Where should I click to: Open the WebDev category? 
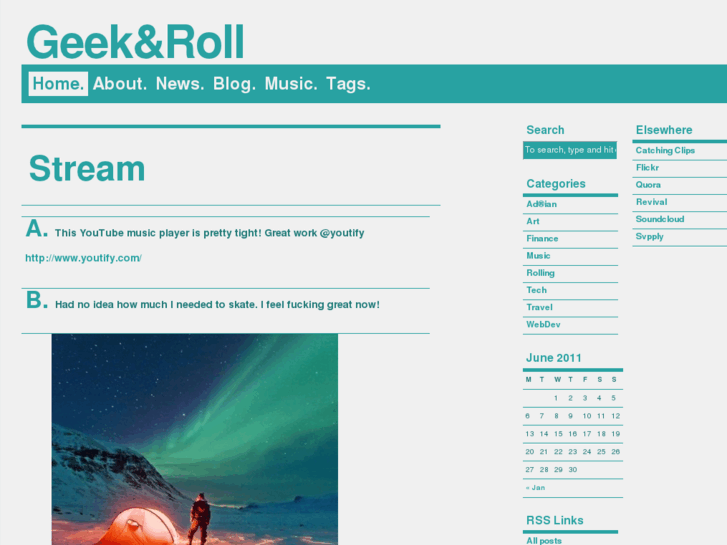click(x=543, y=324)
